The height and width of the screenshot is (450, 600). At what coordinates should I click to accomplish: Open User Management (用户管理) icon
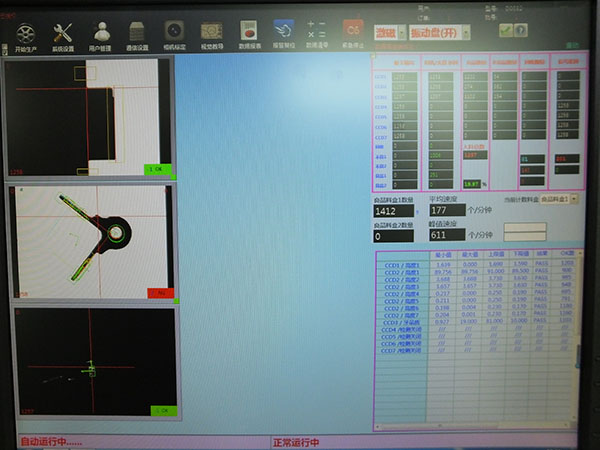[102, 34]
